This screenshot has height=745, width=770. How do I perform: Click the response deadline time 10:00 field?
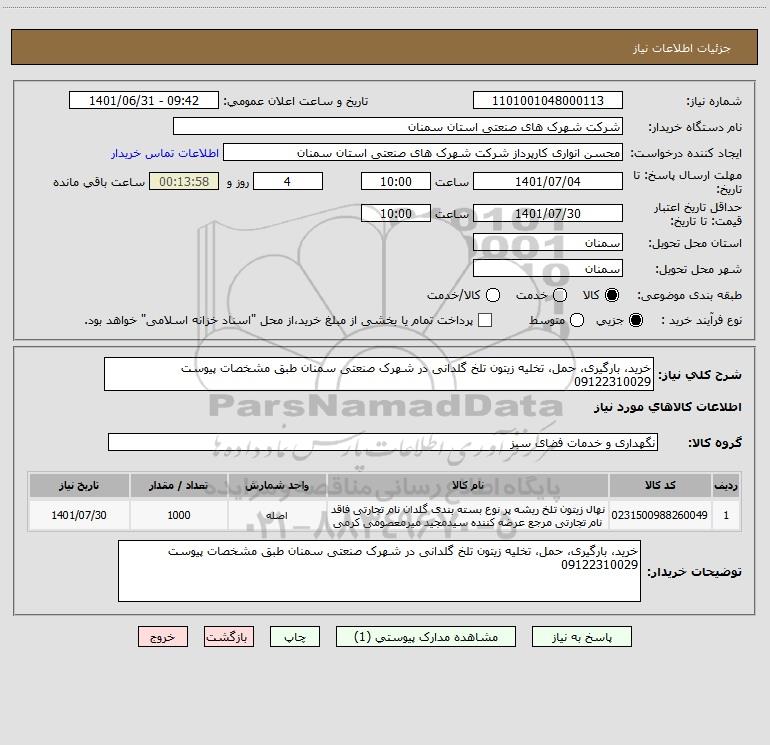coord(396,181)
